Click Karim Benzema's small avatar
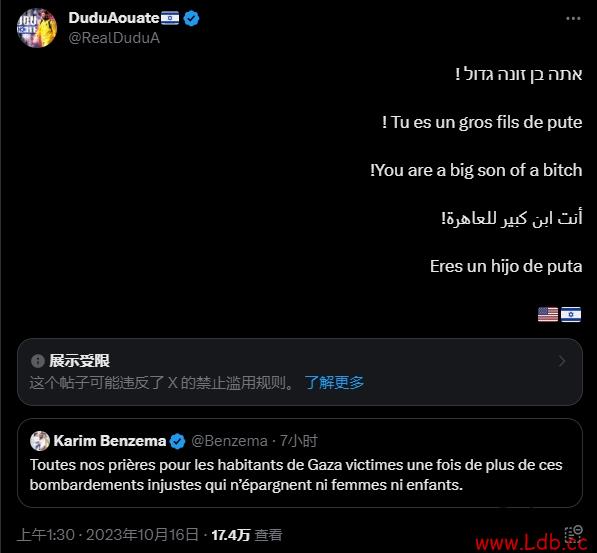 coord(40,441)
